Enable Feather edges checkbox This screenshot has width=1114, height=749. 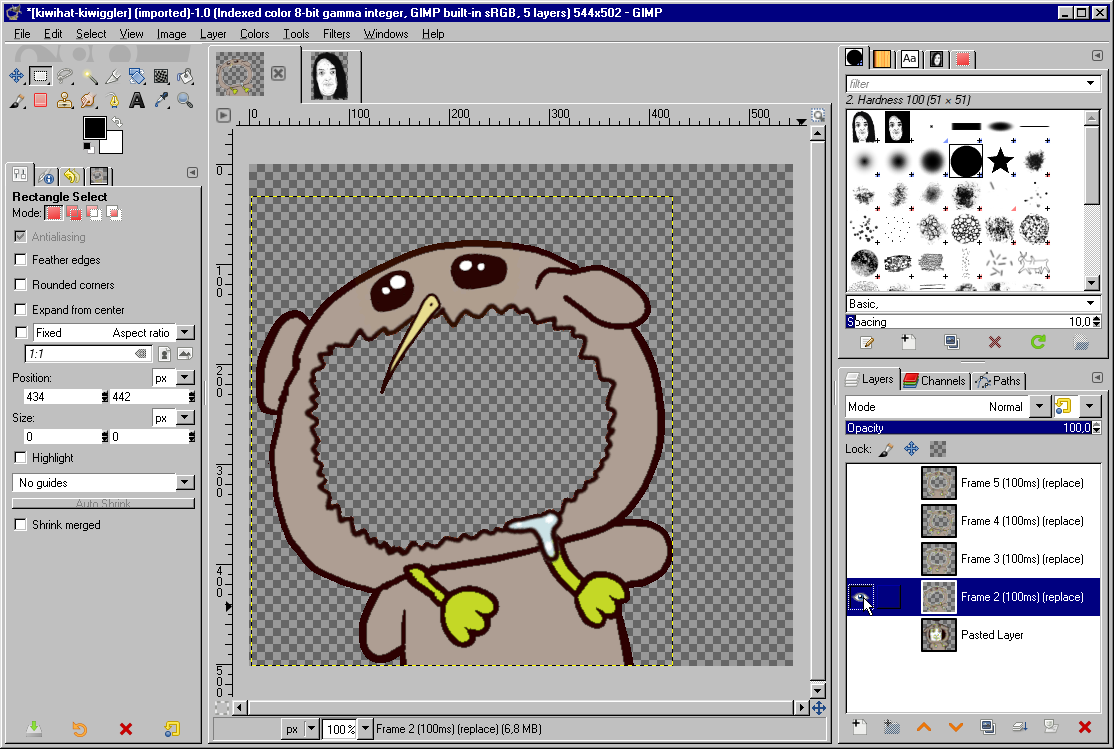tap(21, 260)
